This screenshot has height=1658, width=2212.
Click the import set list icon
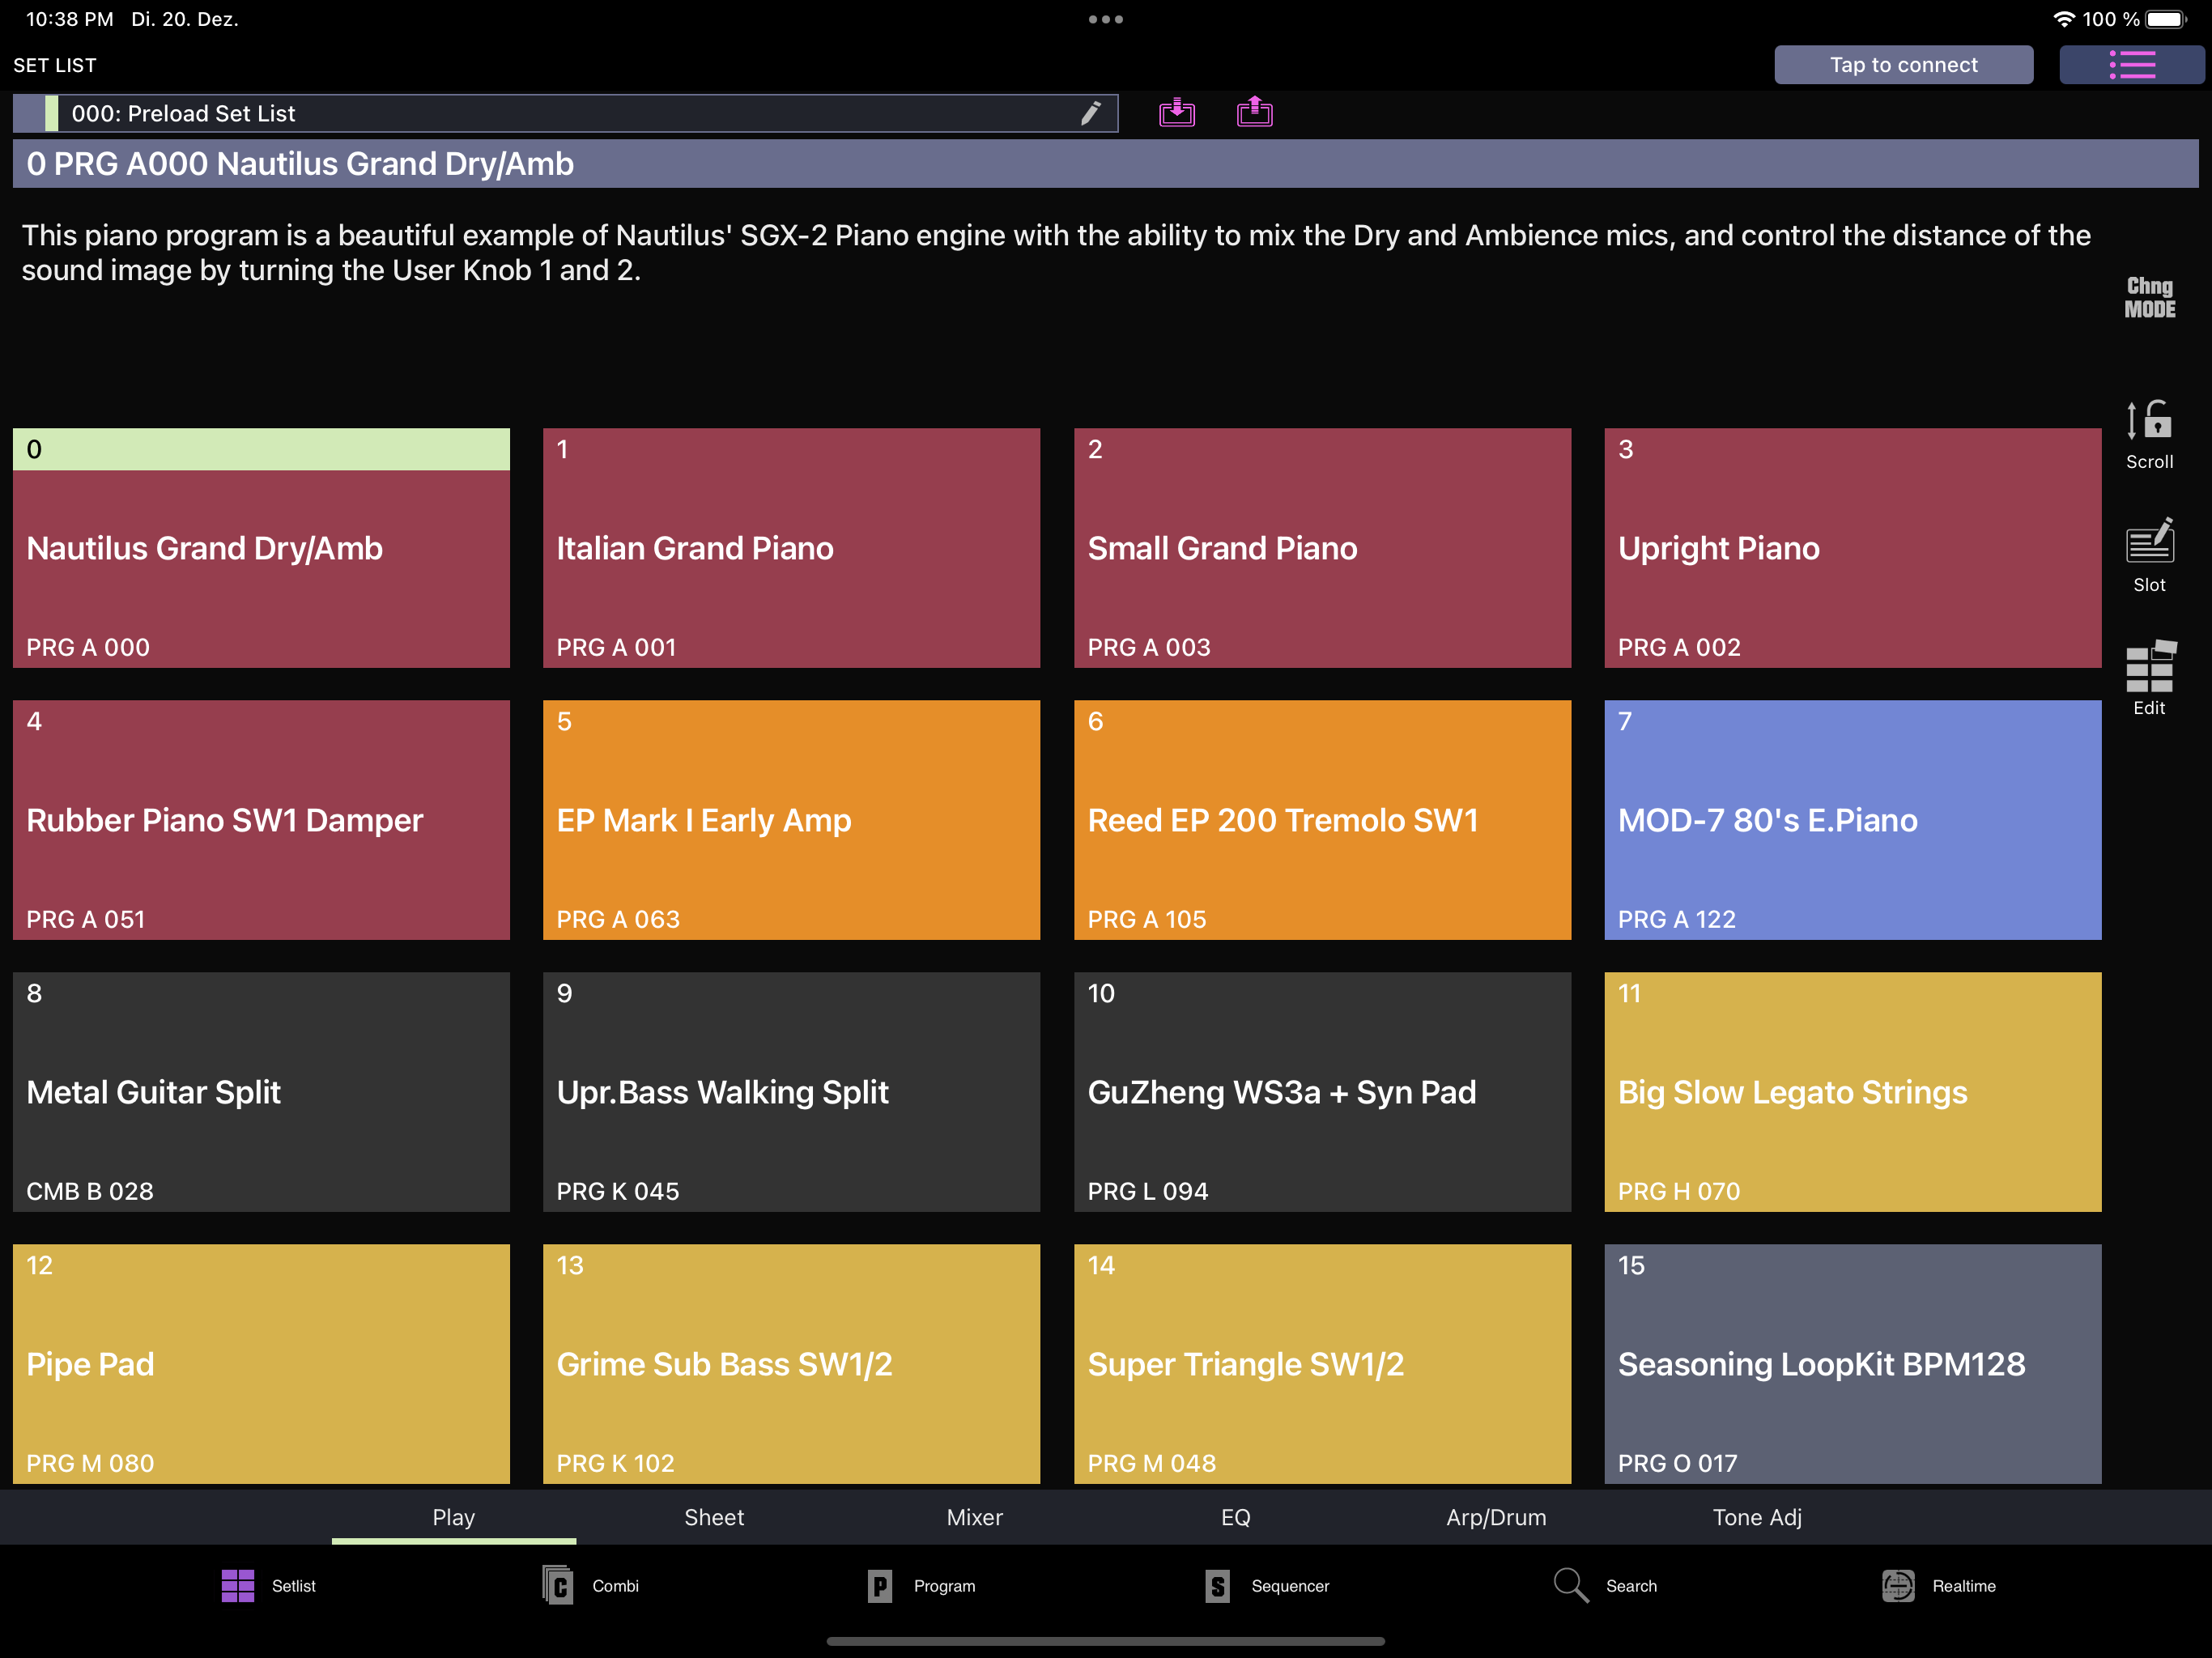(x=1177, y=112)
